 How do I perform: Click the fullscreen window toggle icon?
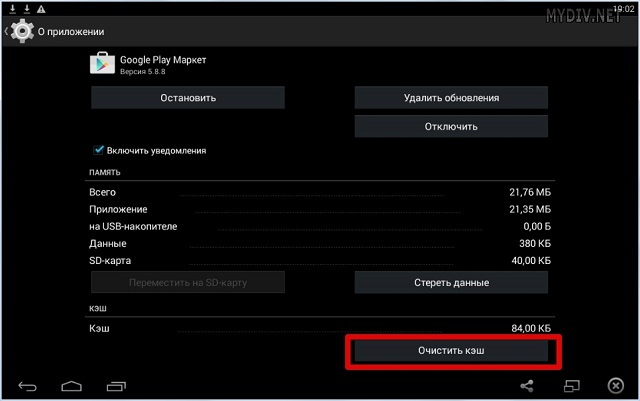(571, 386)
